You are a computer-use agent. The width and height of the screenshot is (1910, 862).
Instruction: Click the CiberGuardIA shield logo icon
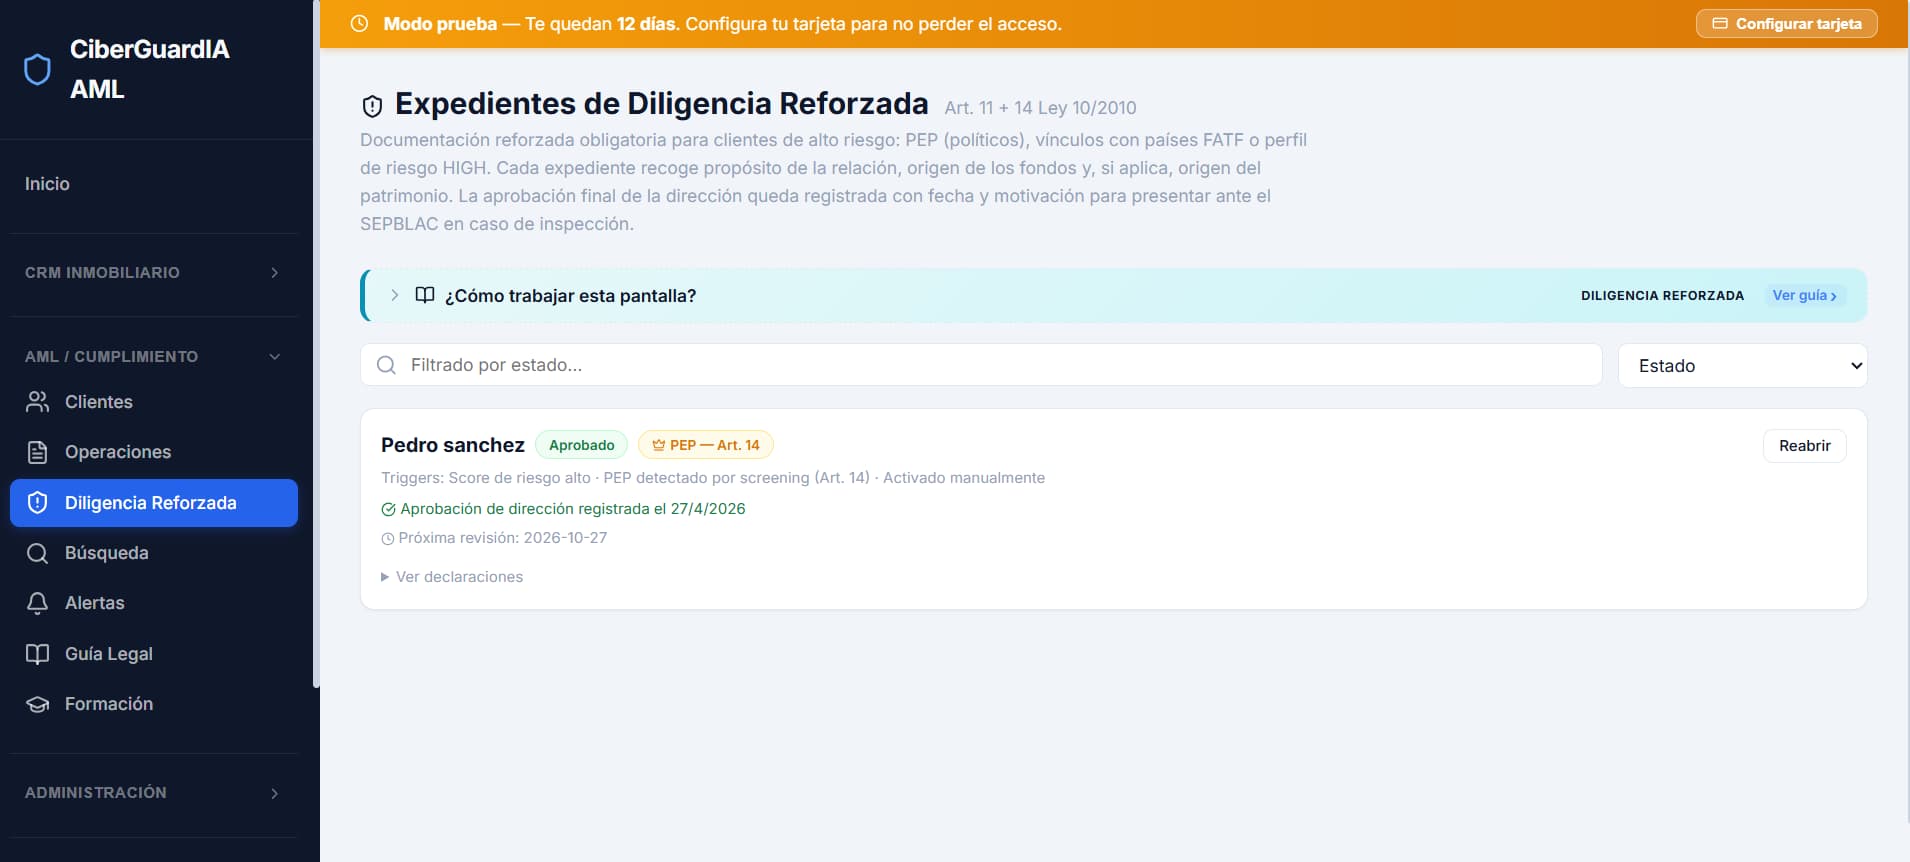(37, 69)
